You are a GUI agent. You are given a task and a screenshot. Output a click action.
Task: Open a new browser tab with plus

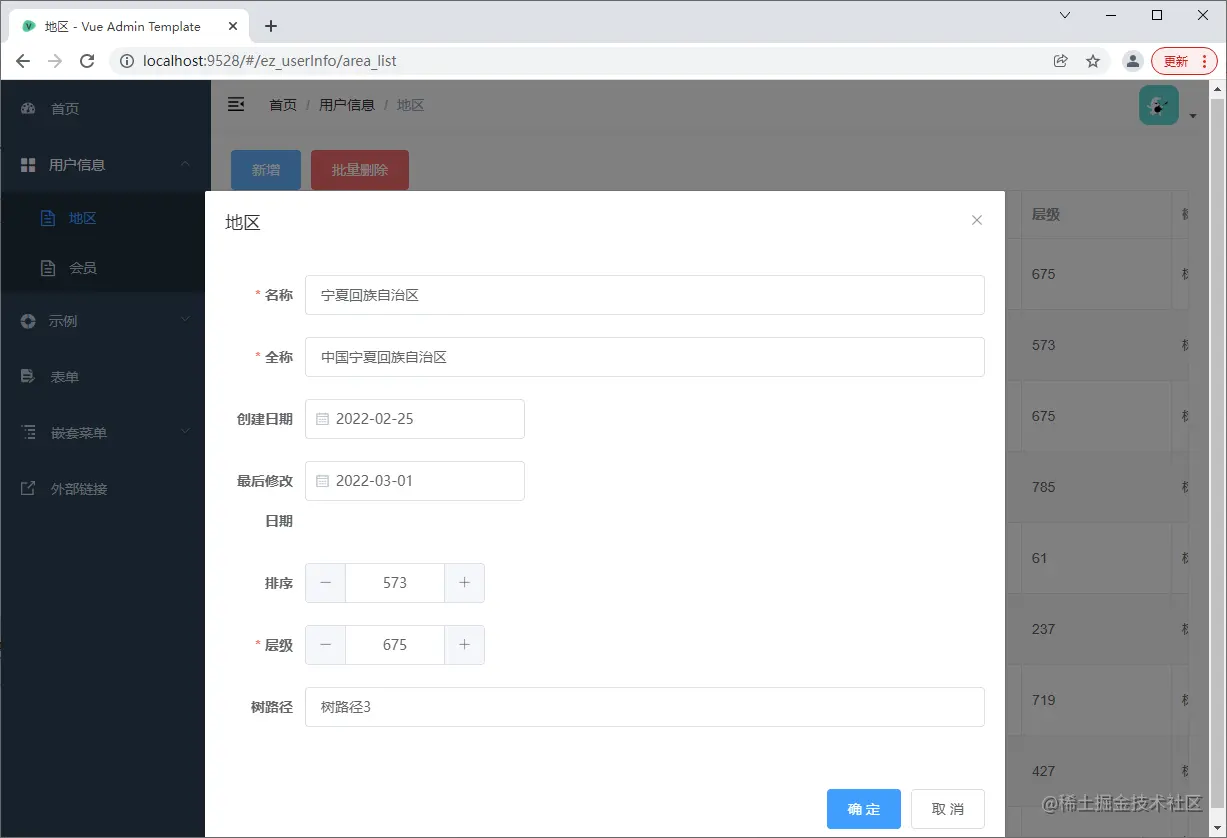pos(270,26)
